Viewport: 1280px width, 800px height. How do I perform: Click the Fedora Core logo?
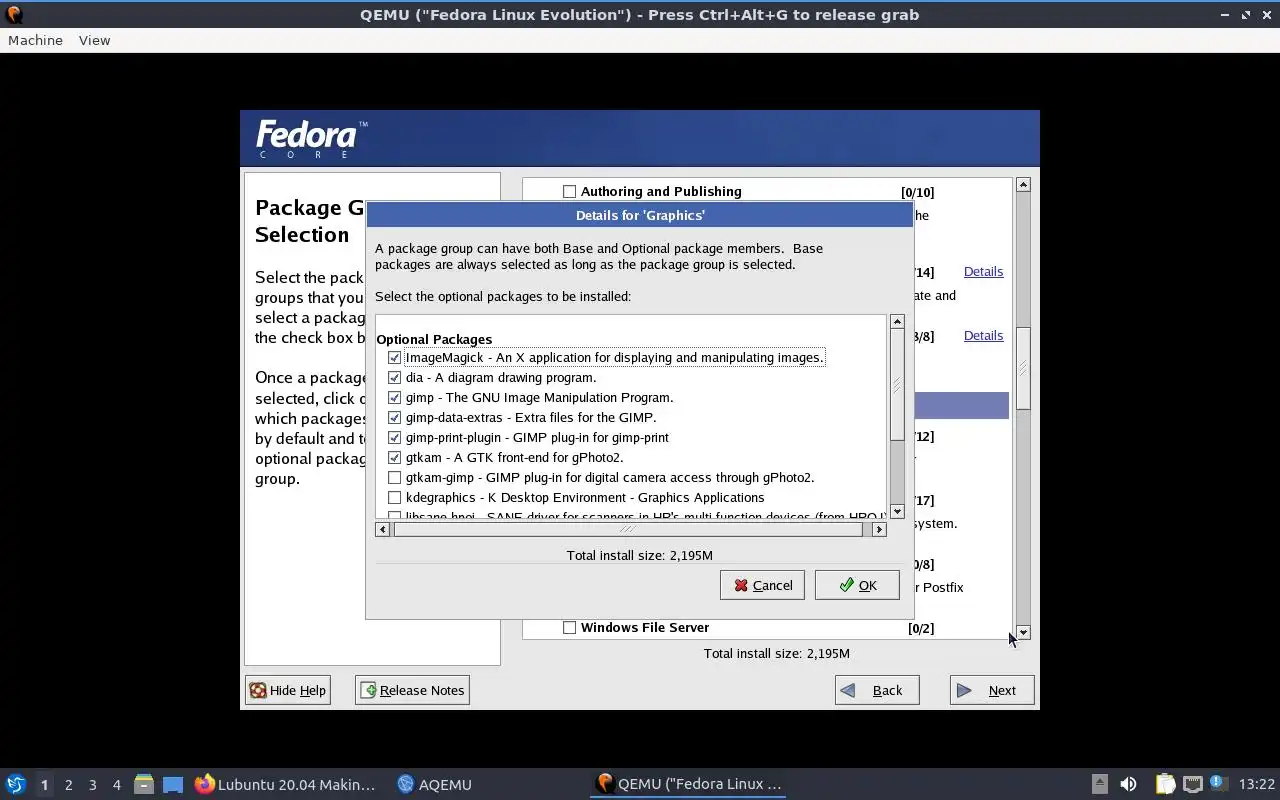312,139
